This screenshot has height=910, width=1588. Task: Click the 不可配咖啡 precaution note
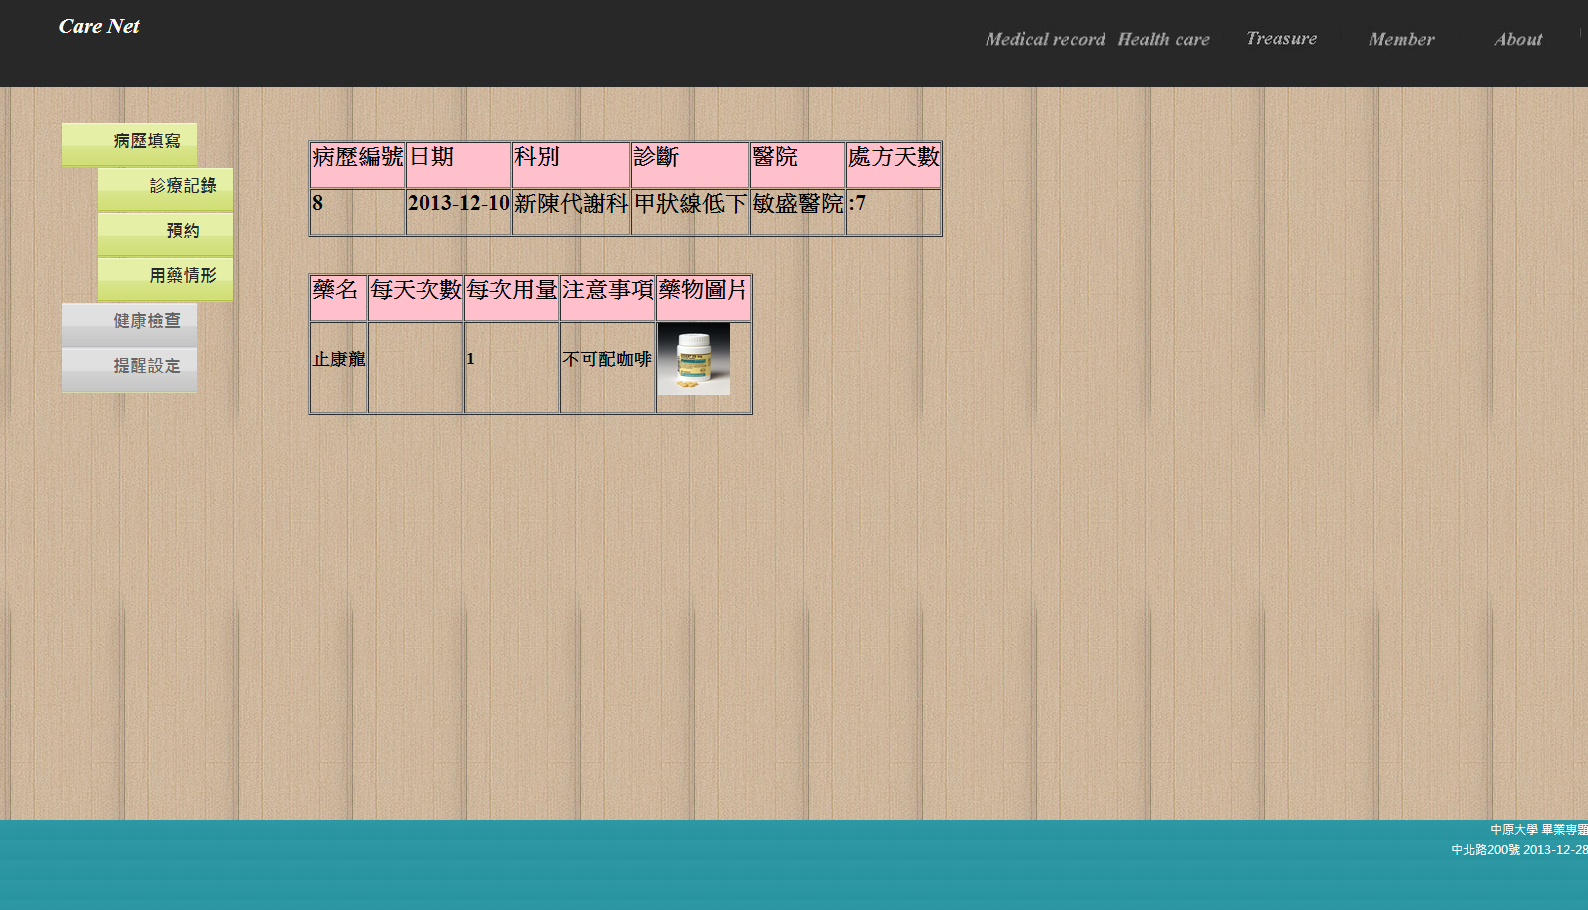607,360
